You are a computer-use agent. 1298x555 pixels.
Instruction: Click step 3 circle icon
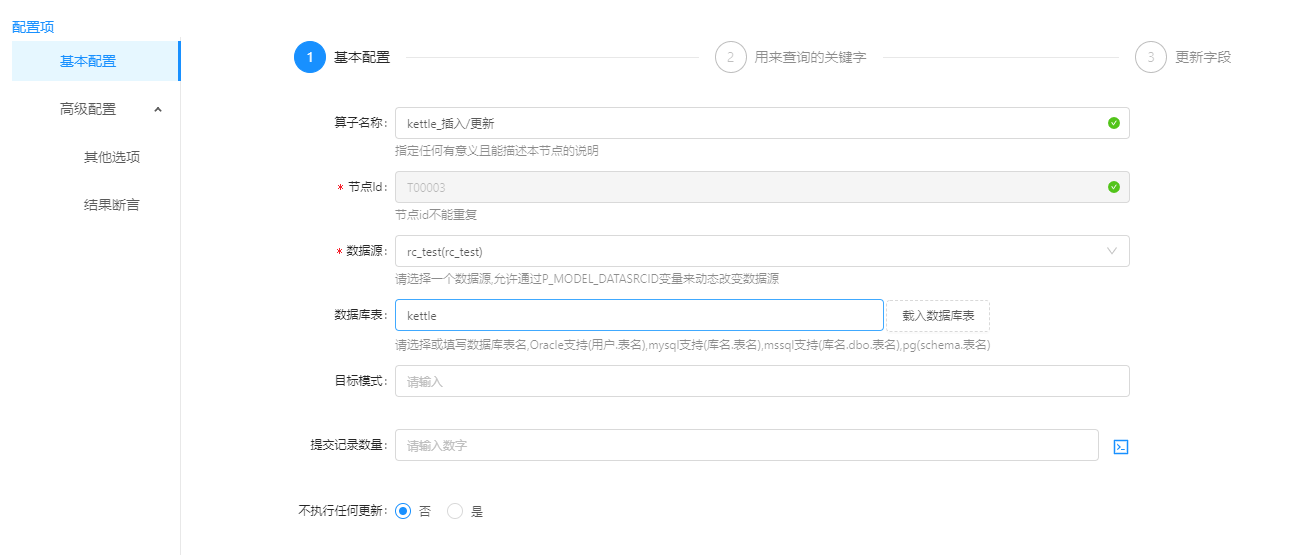tap(1151, 57)
